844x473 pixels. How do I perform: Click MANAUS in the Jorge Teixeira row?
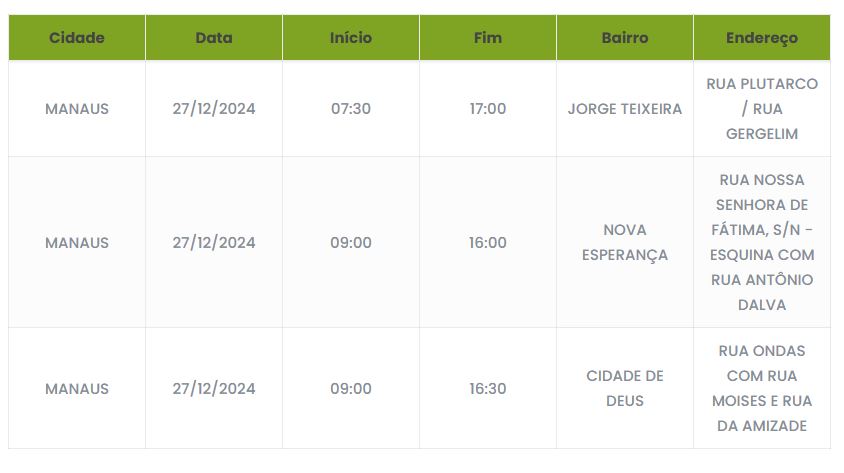(77, 109)
